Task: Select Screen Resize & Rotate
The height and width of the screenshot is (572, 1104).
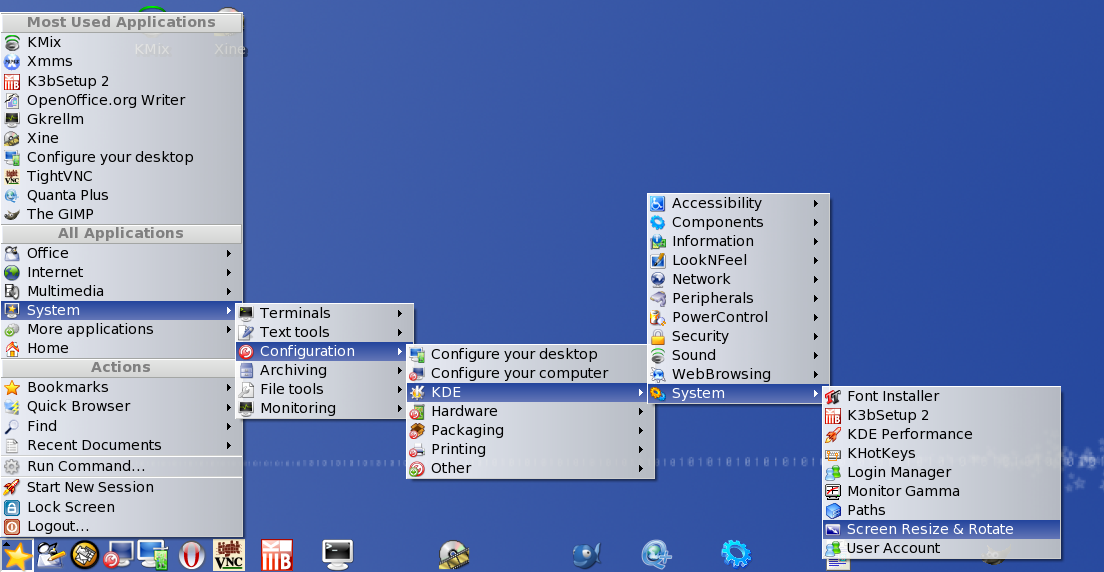Action: coord(941,530)
